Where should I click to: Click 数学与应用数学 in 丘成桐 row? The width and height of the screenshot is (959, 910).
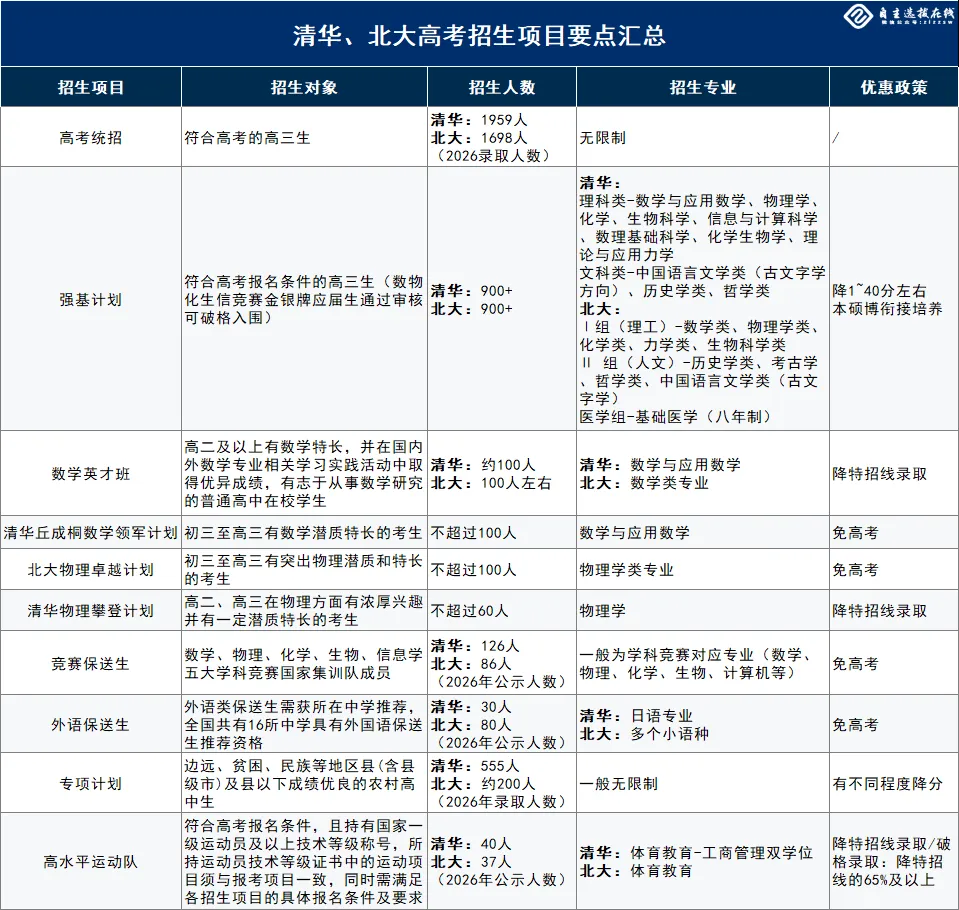703,532
